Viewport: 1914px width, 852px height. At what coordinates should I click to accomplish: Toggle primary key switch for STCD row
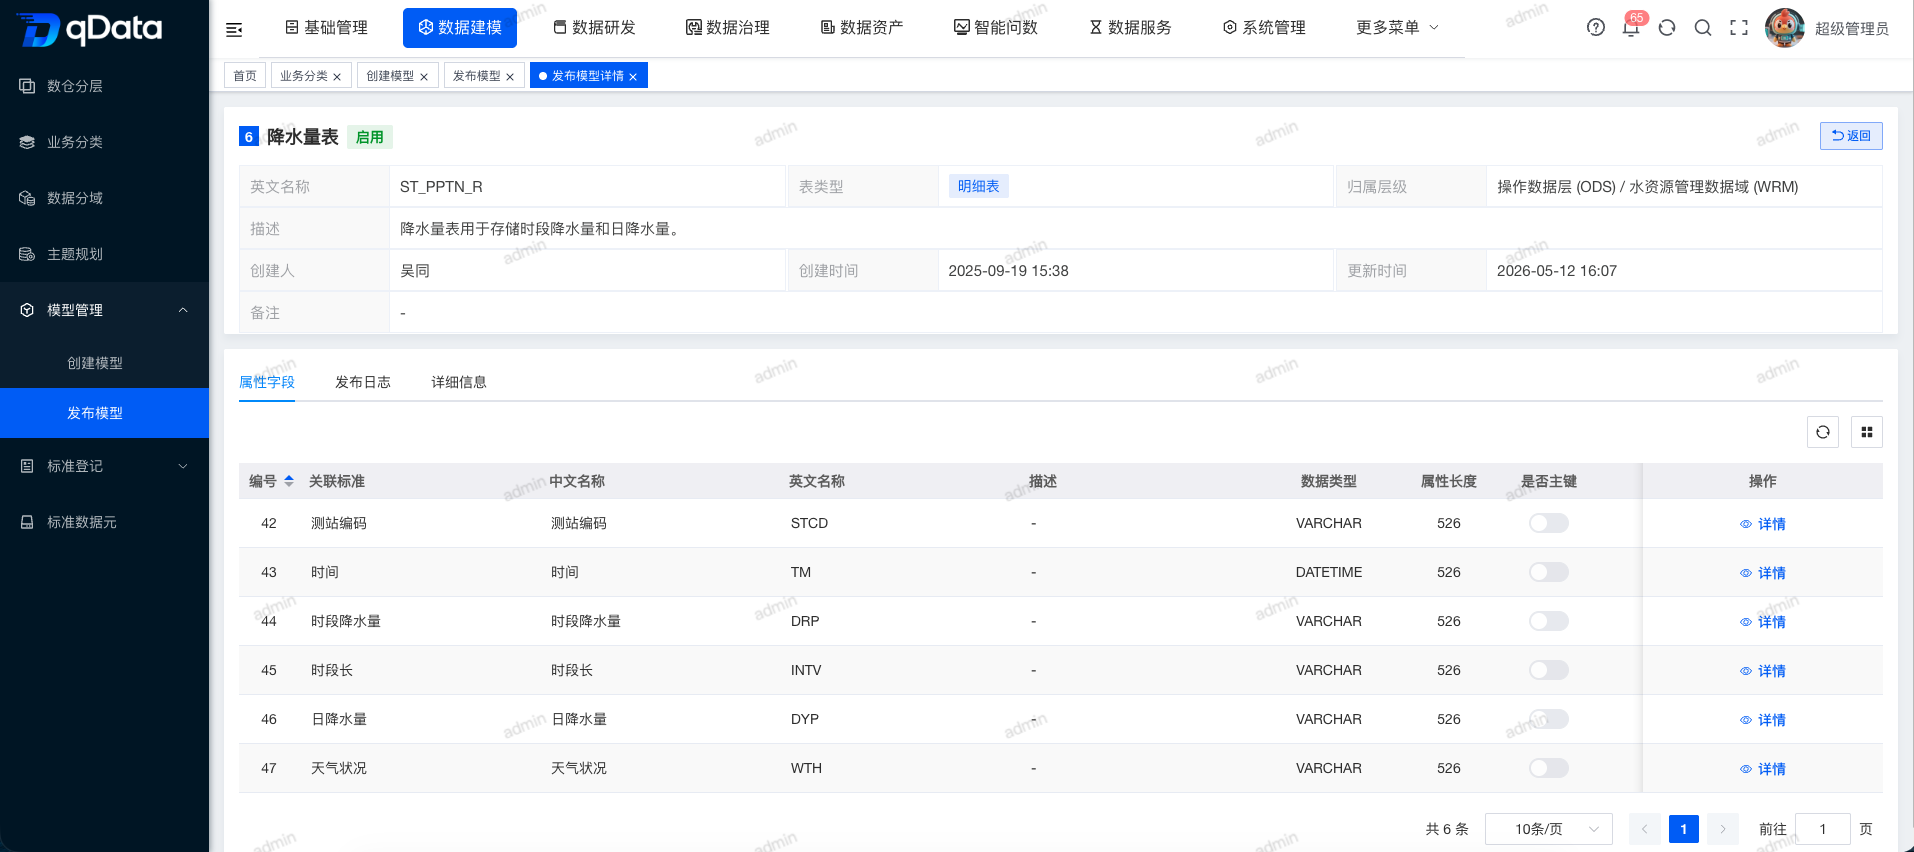coord(1549,523)
